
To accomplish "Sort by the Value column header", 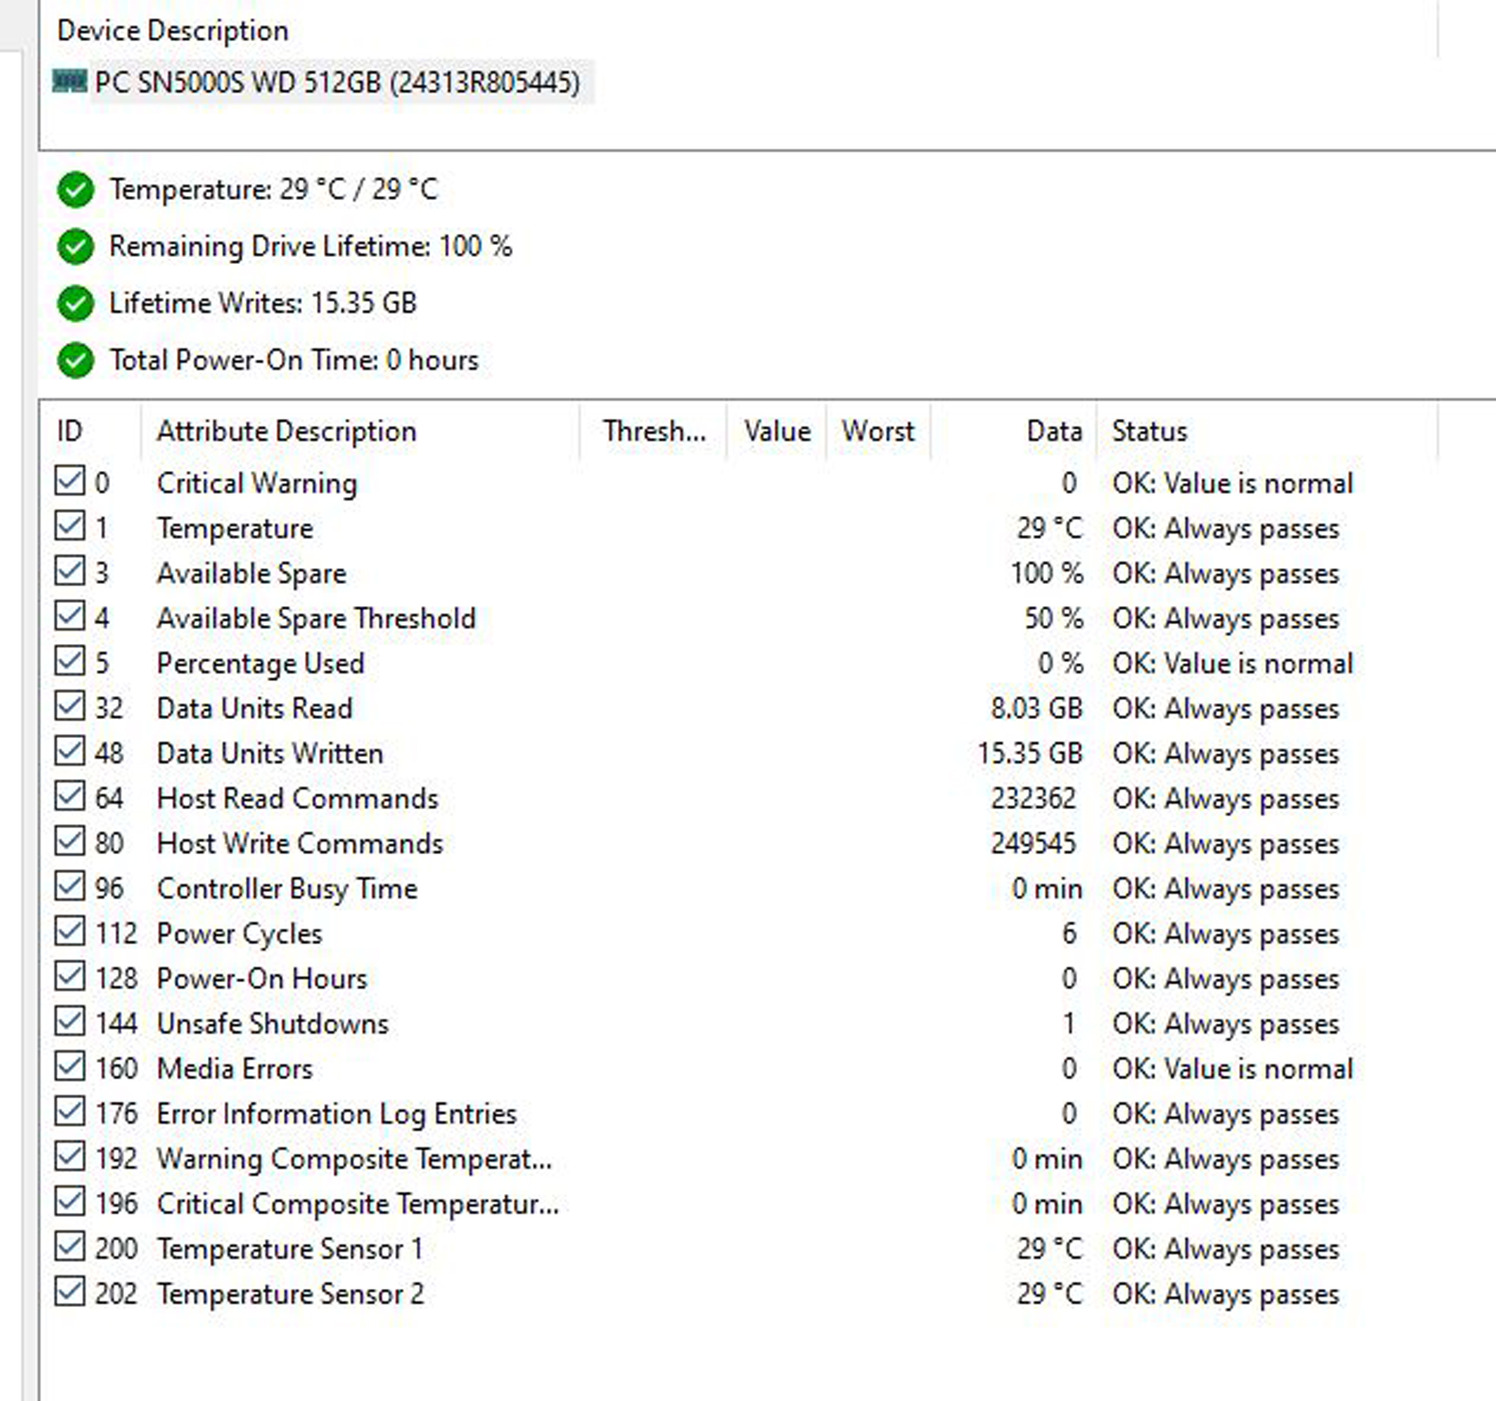I will [777, 431].
